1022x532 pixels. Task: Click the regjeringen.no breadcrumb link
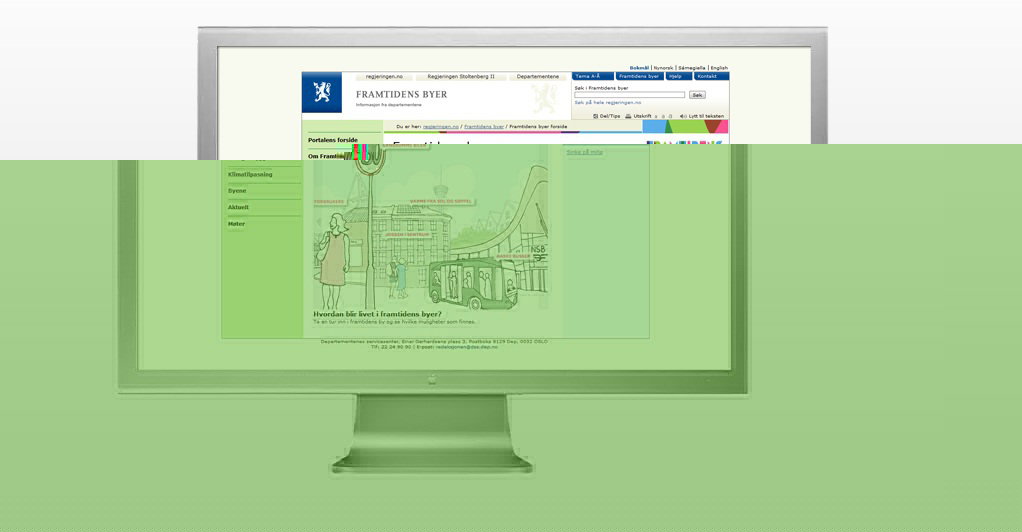coord(441,126)
